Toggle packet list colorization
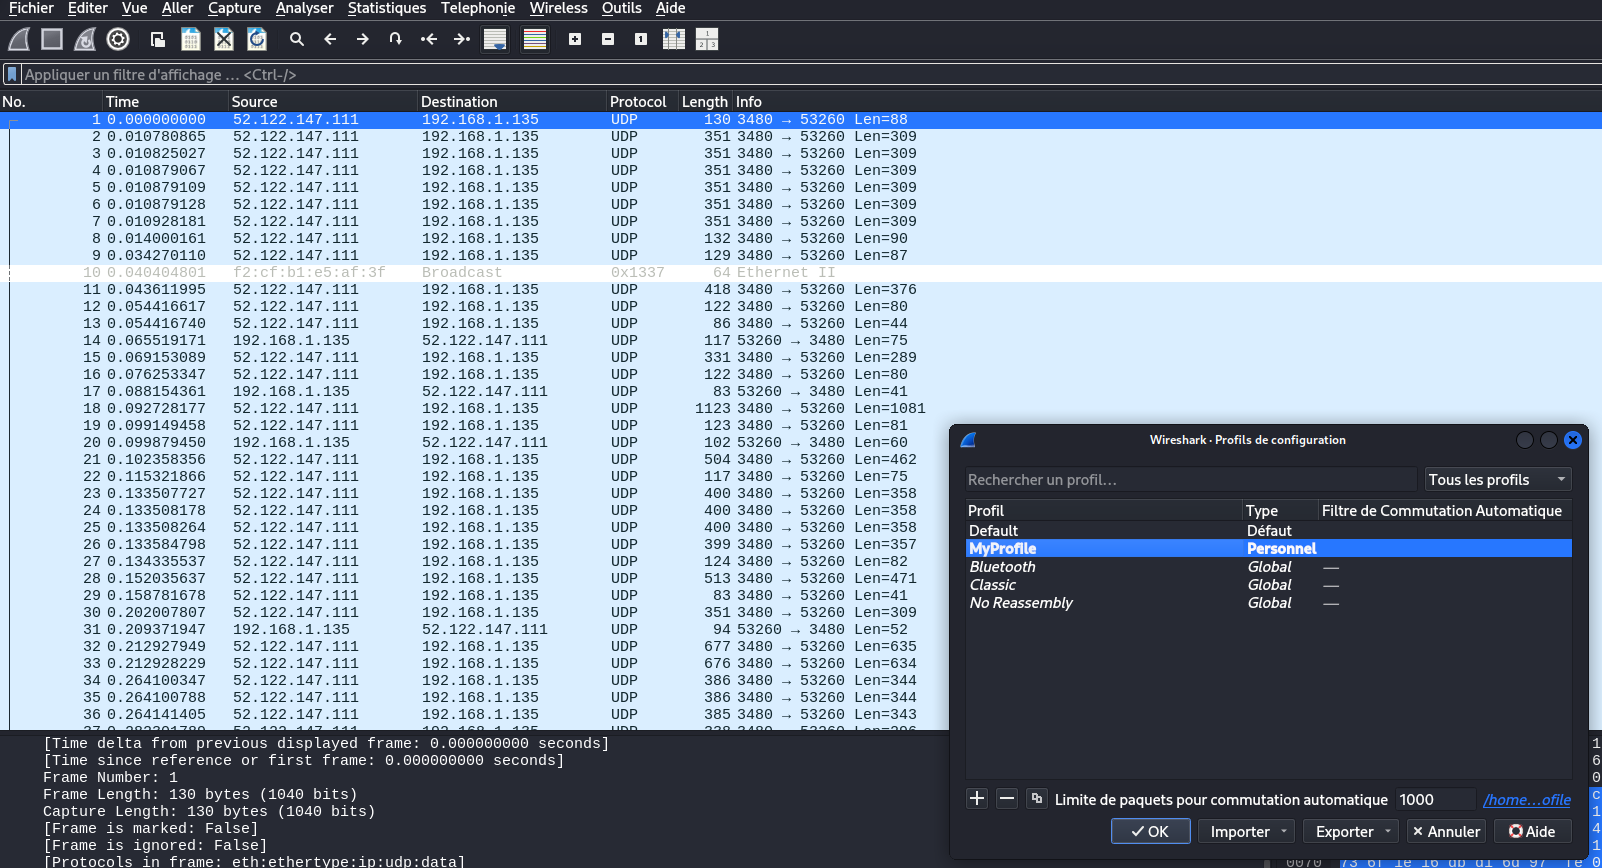1602x868 pixels. point(535,39)
